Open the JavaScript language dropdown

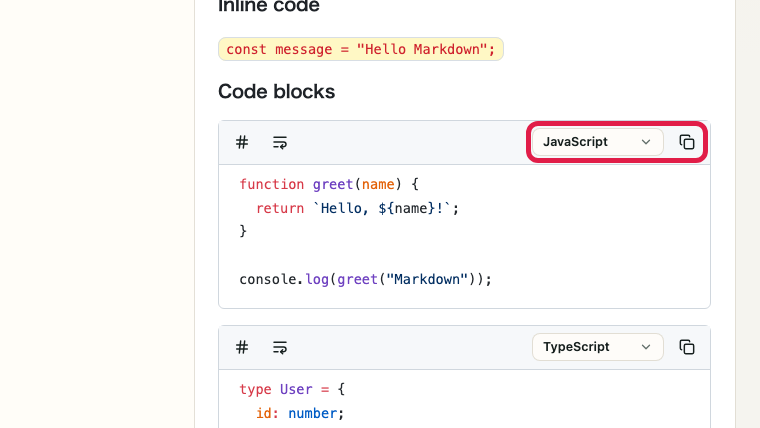click(x=597, y=142)
